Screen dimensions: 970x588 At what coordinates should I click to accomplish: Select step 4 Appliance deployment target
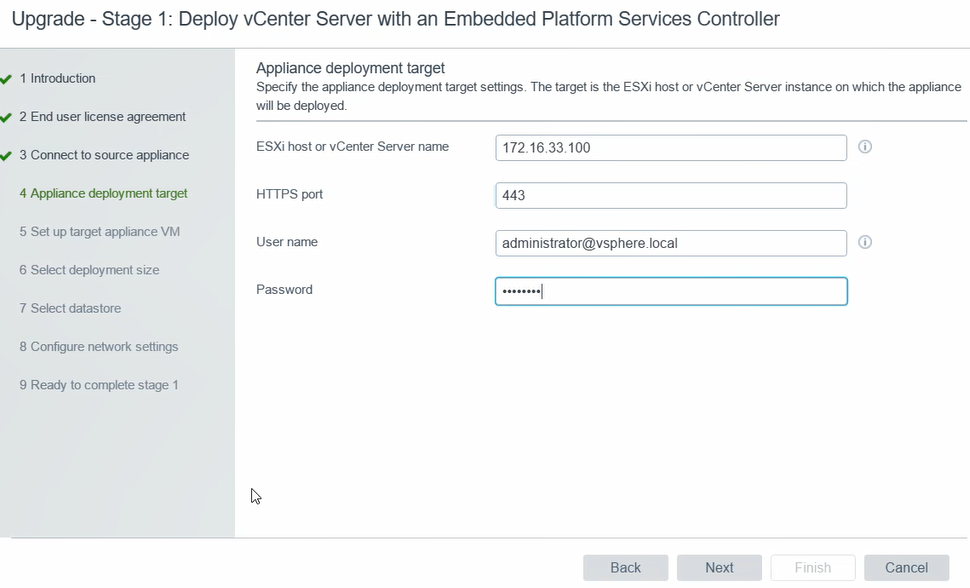point(103,194)
